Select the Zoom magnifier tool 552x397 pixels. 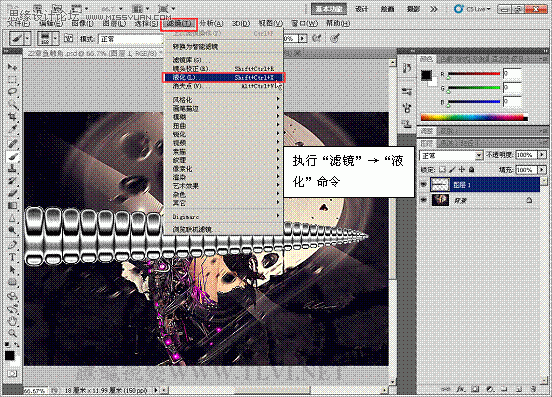pyautogui.click(x=12, y=333)
